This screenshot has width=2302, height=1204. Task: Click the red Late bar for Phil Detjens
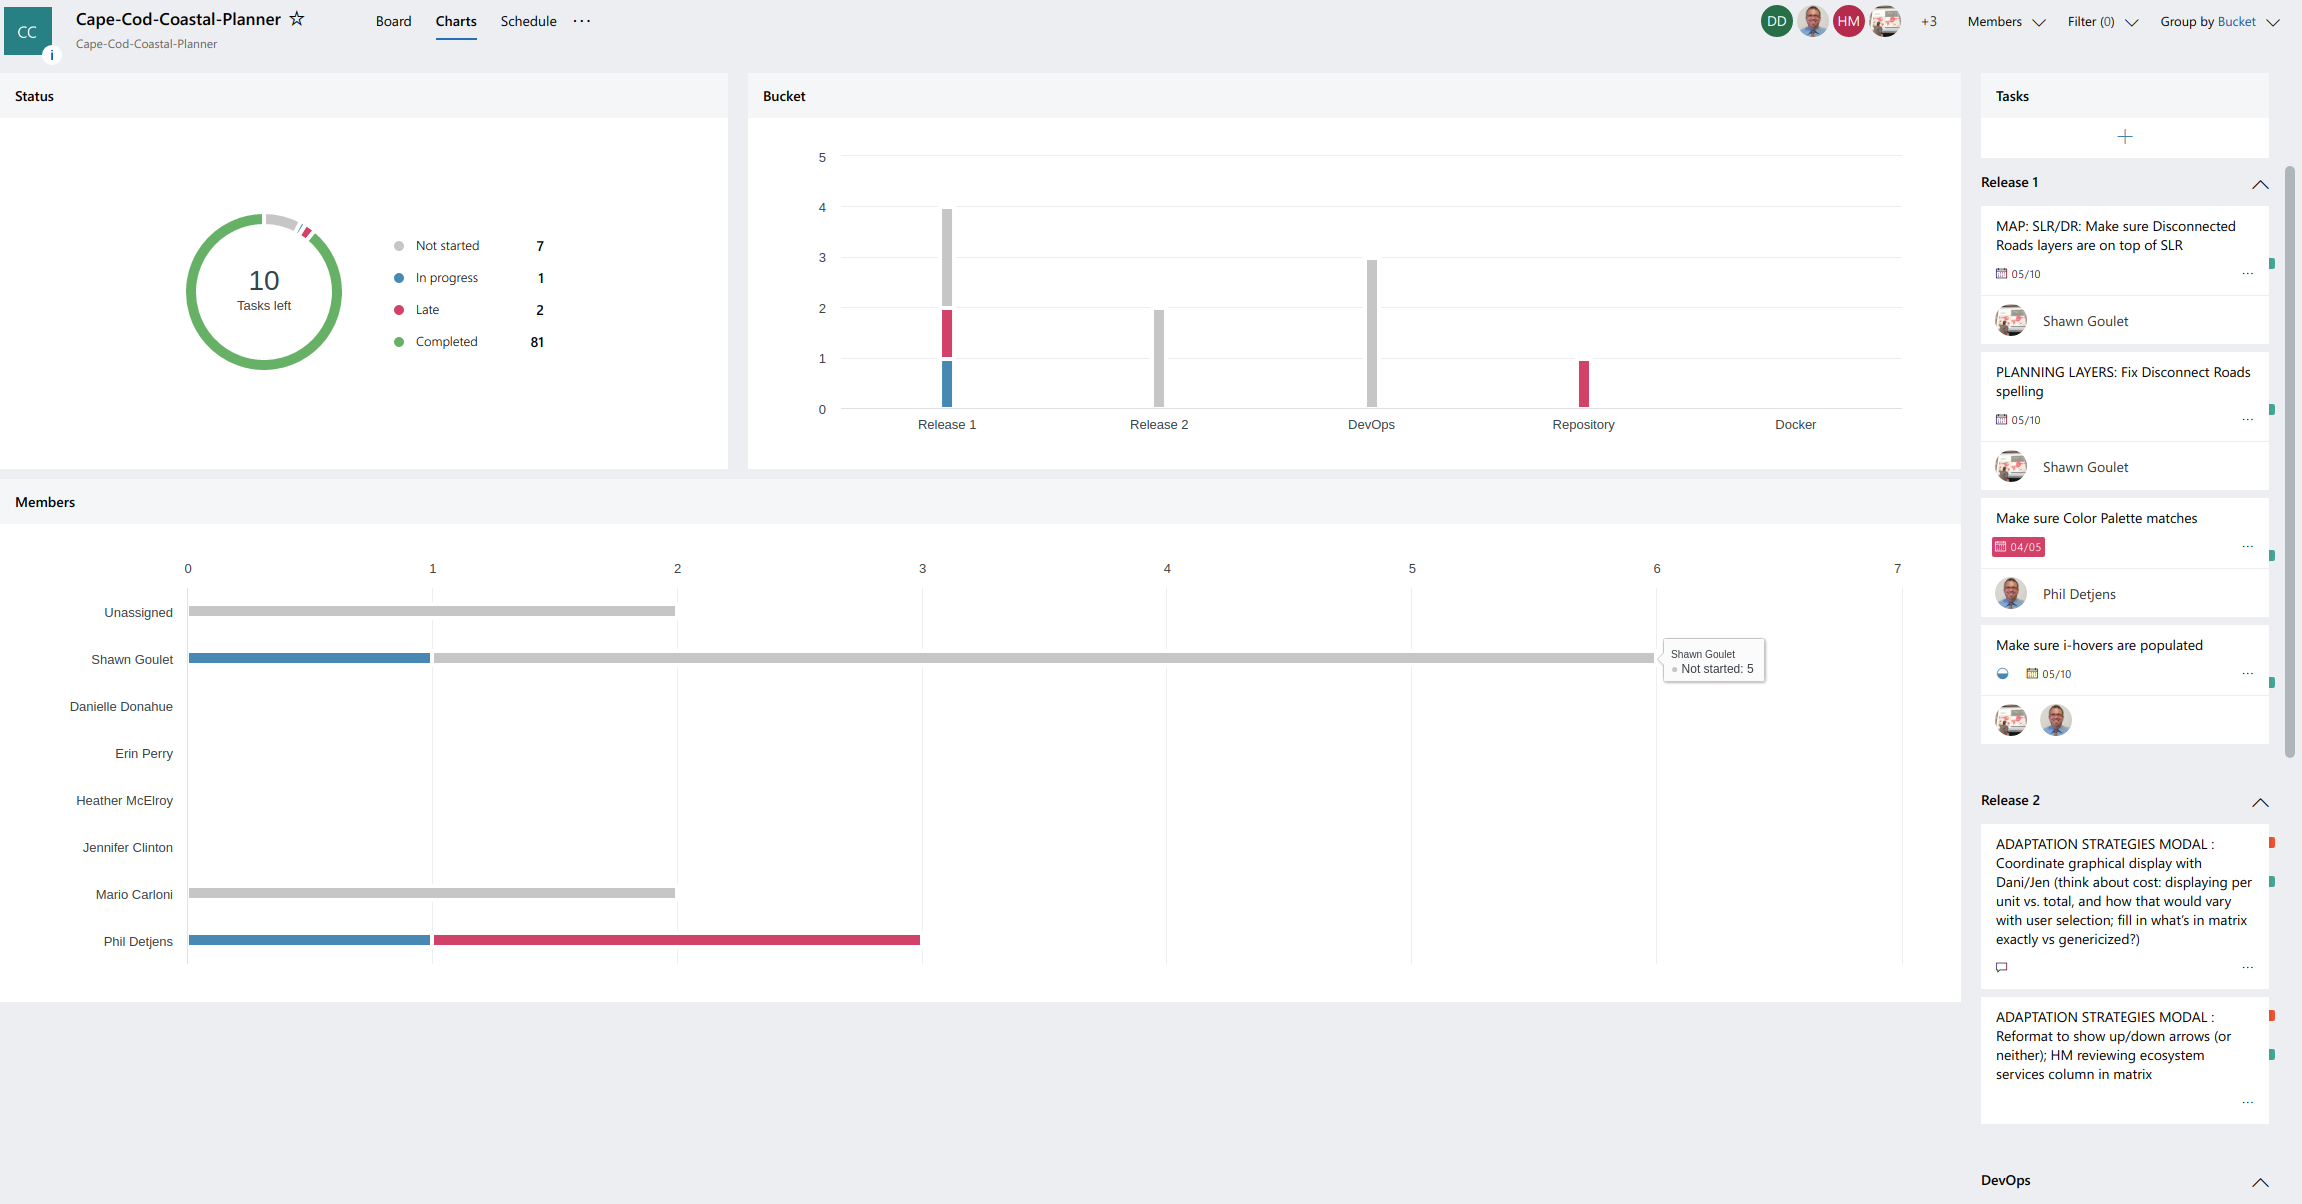[676, 940]
